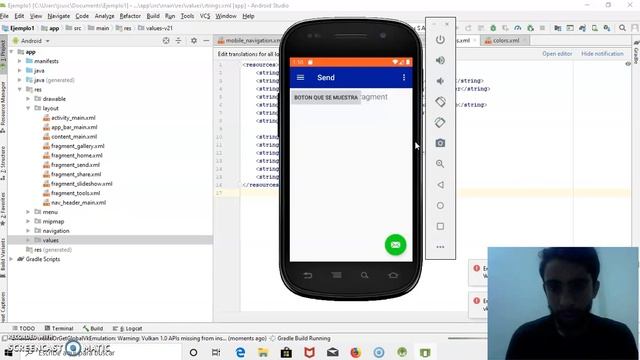The image size is (640, 360).
Task: Click the scroll-from-source target icon
Action: [166, 41]
